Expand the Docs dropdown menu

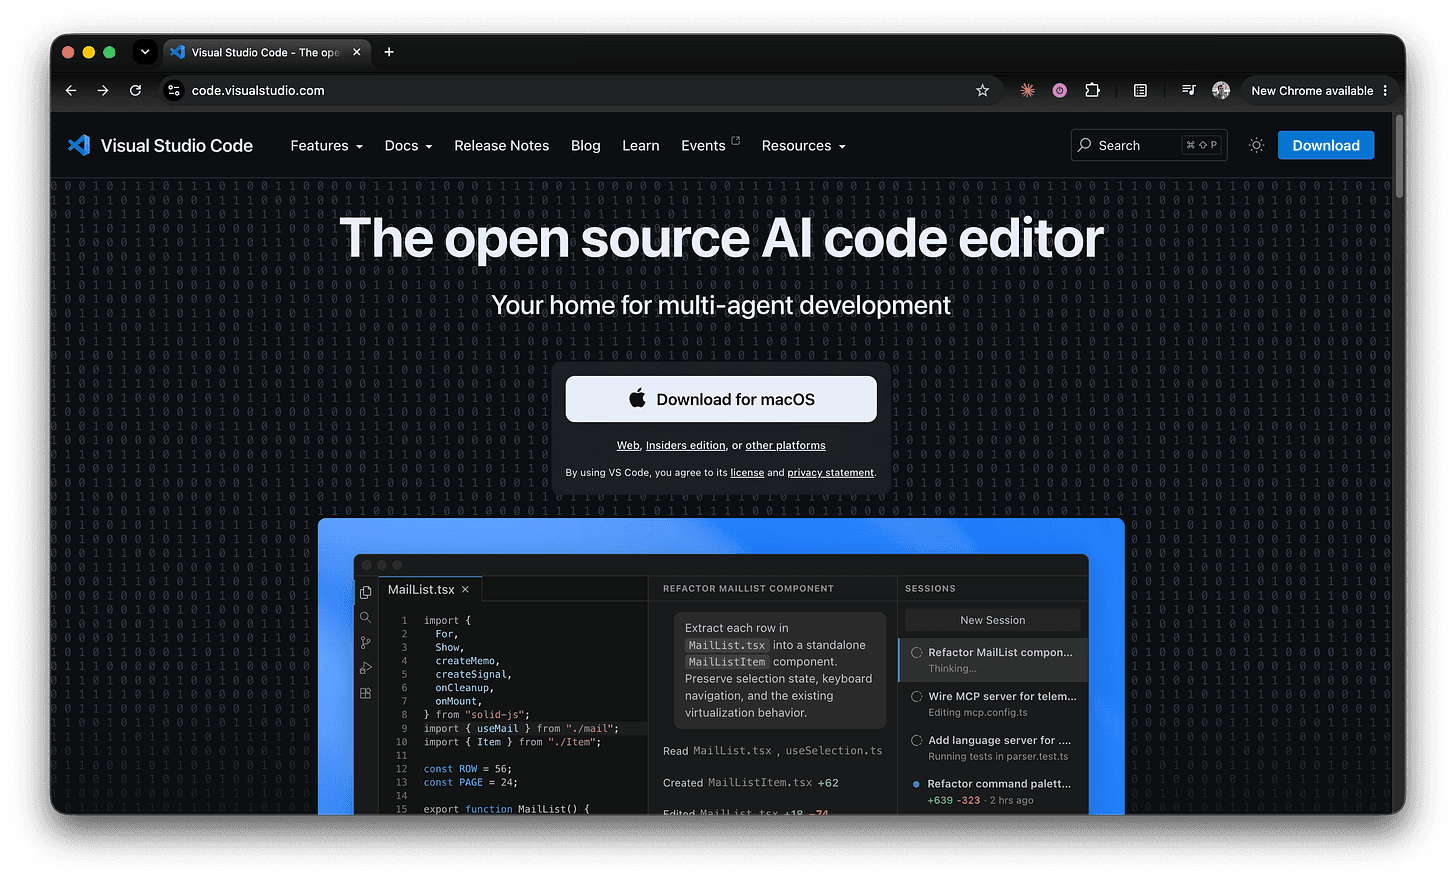click(408, 146)
